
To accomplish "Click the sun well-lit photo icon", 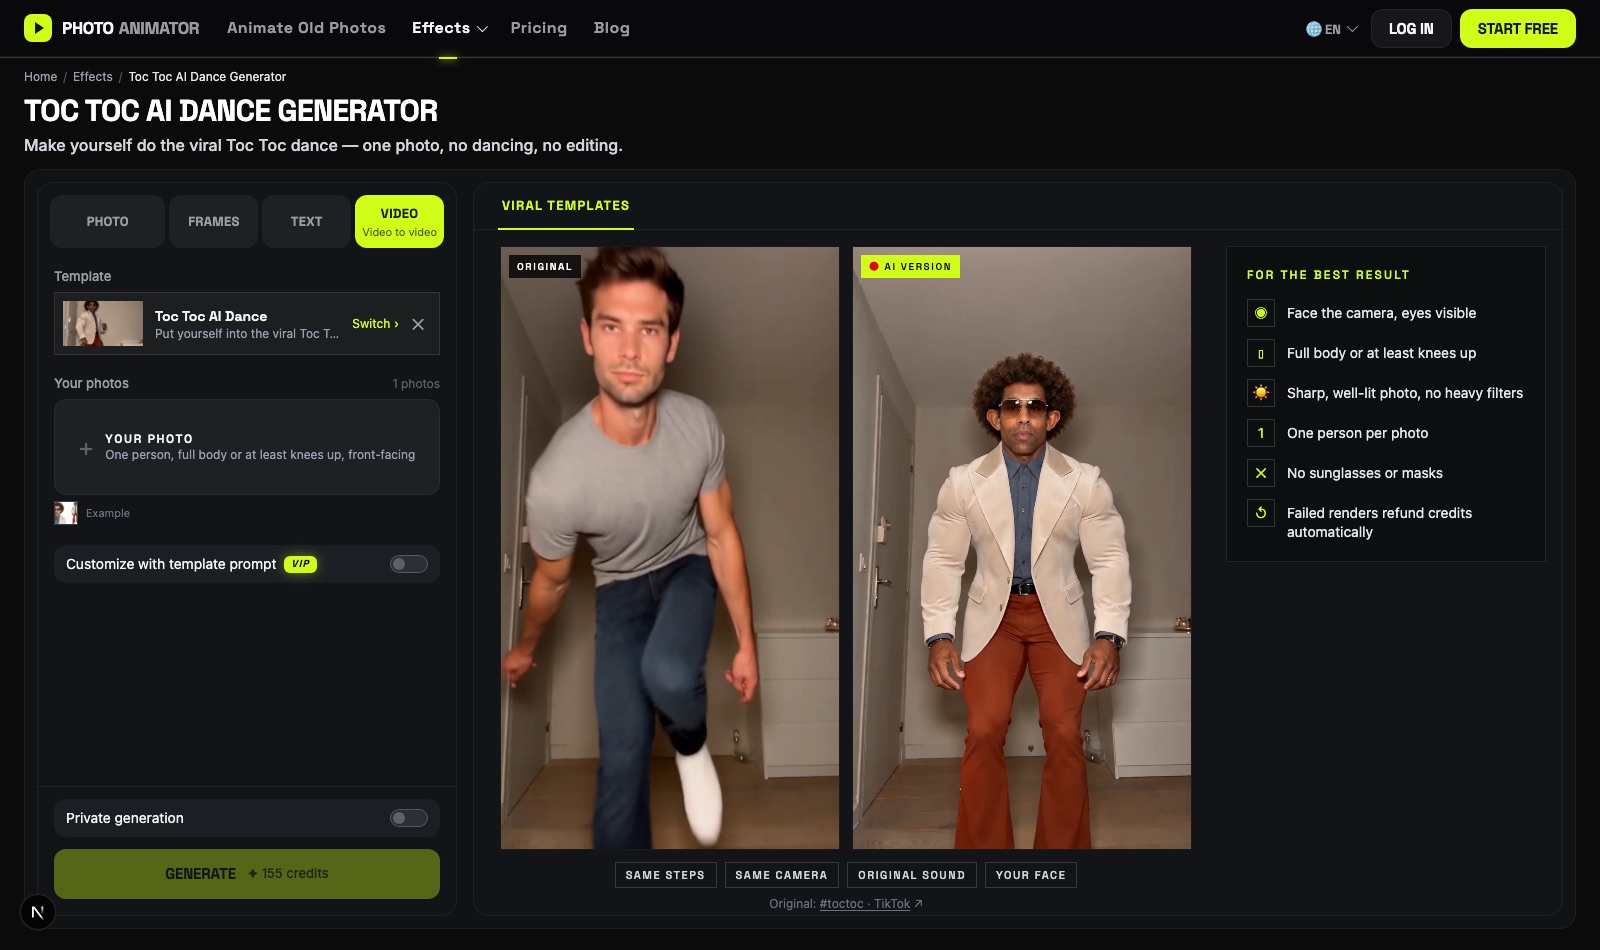I will (x=1261, y=393).
